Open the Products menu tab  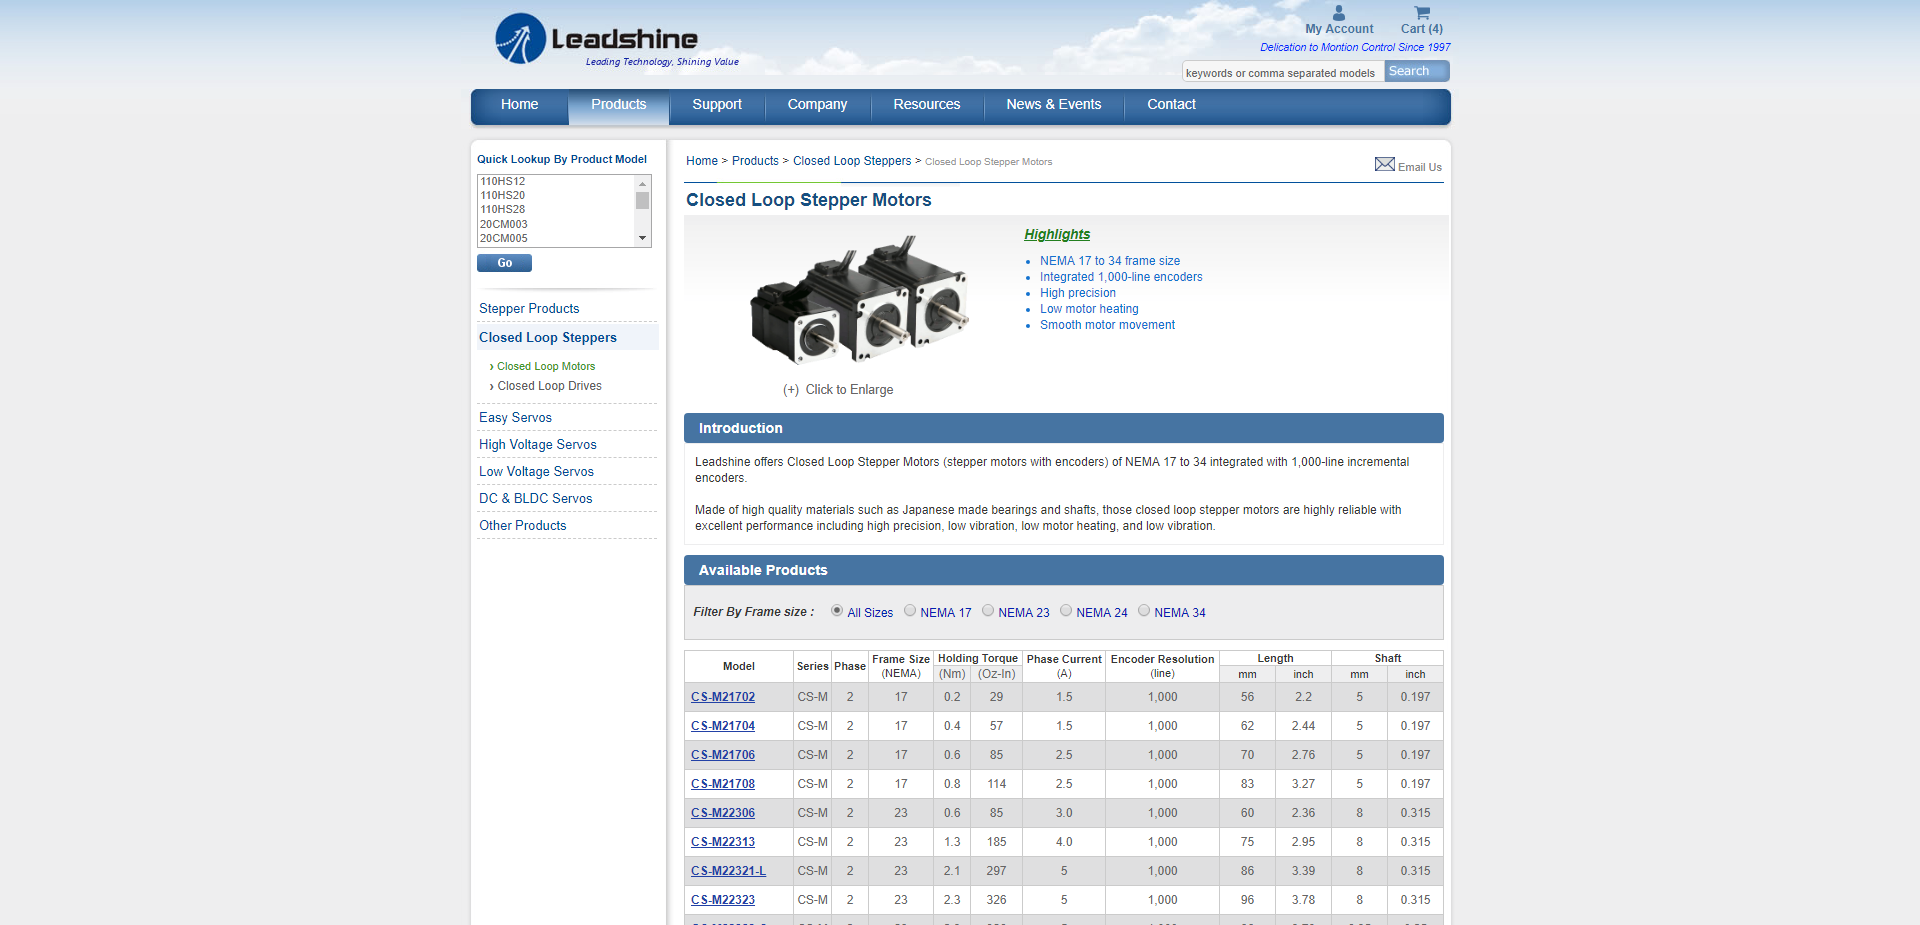pos(618,105)
